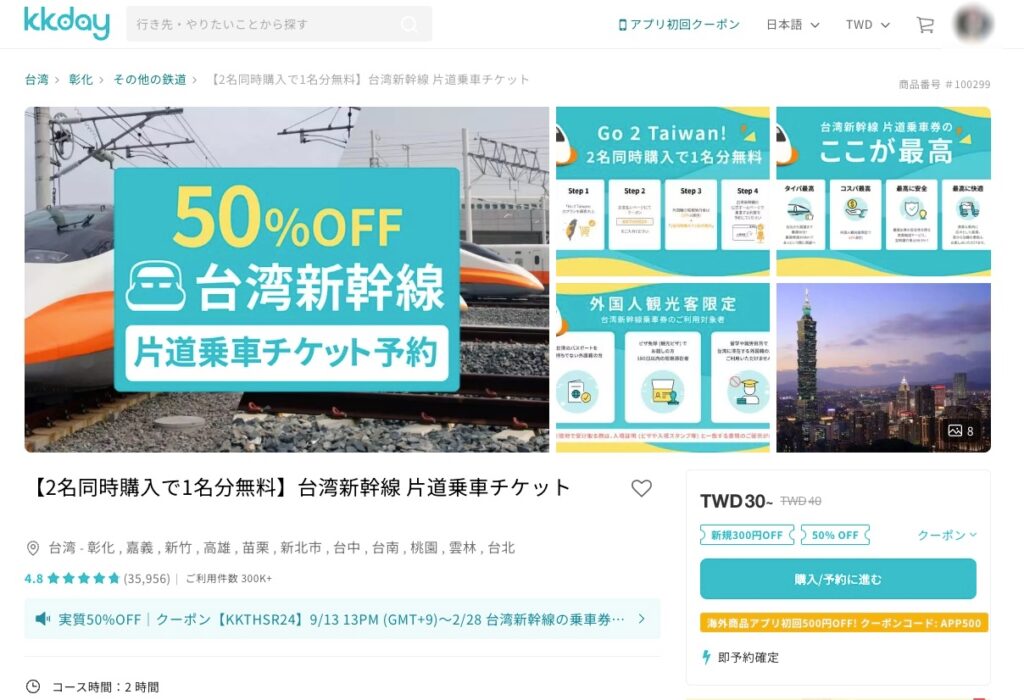
Task: Click the 購入/予約に進む button
Action: 838,579
